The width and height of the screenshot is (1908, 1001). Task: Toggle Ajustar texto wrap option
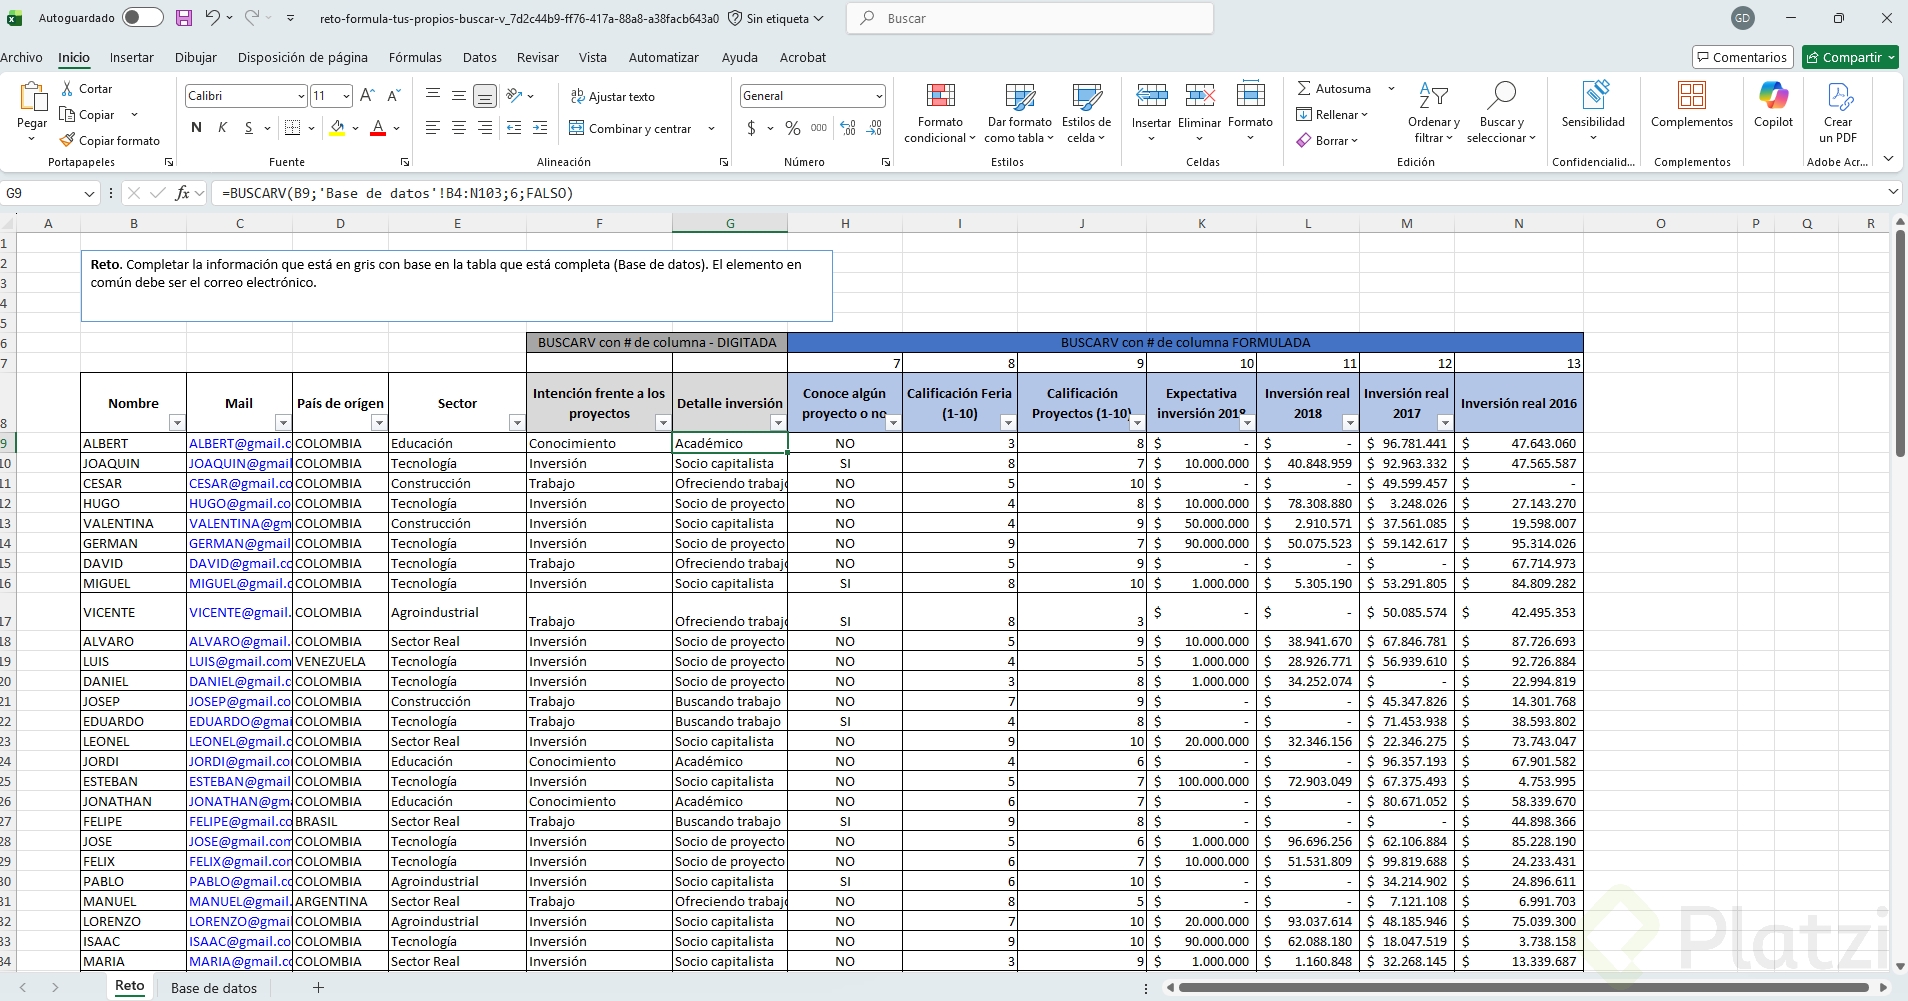612,97
